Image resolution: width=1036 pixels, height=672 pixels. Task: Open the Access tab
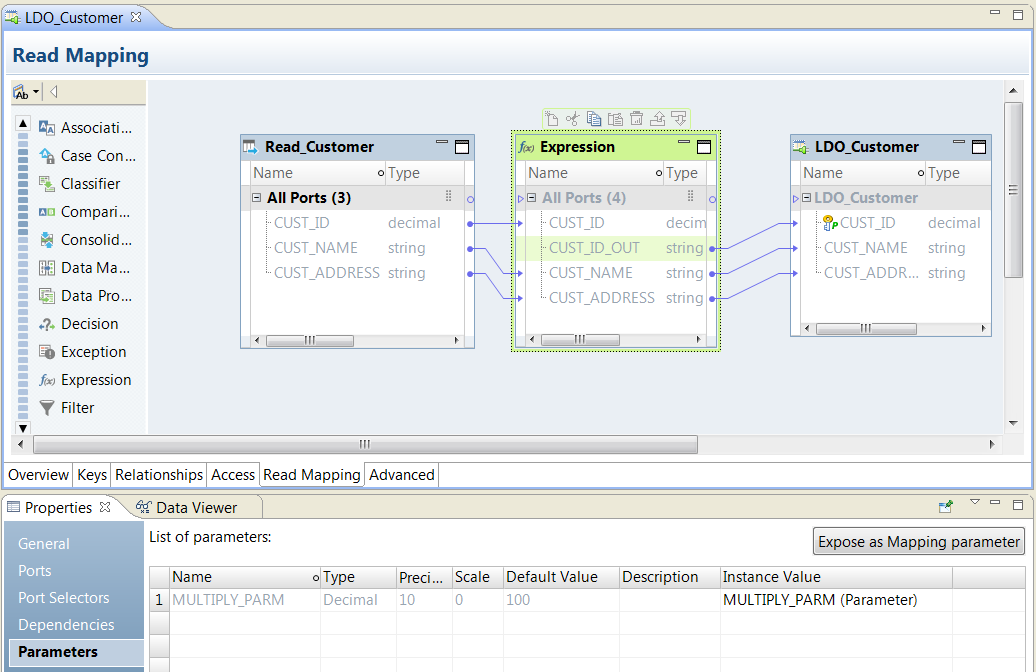(x=233, y=475)
